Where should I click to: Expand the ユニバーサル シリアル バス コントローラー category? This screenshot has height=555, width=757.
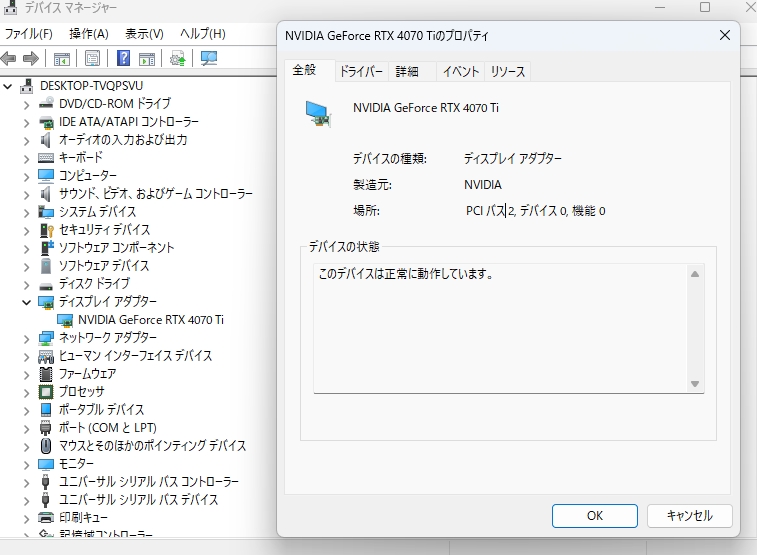coord(27,482)
